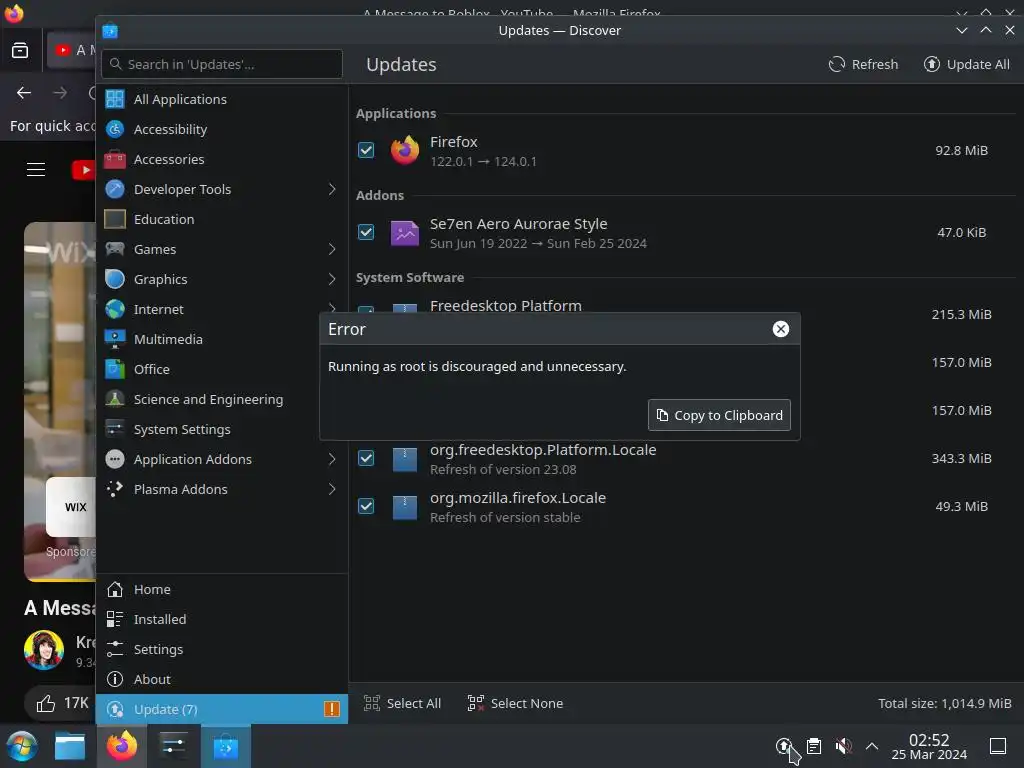The width and height of the screenshot is (1024, 768).
Task: Uncheck org.mozilla.firefox.Locale checkbox
Action: tap(366, 506)
